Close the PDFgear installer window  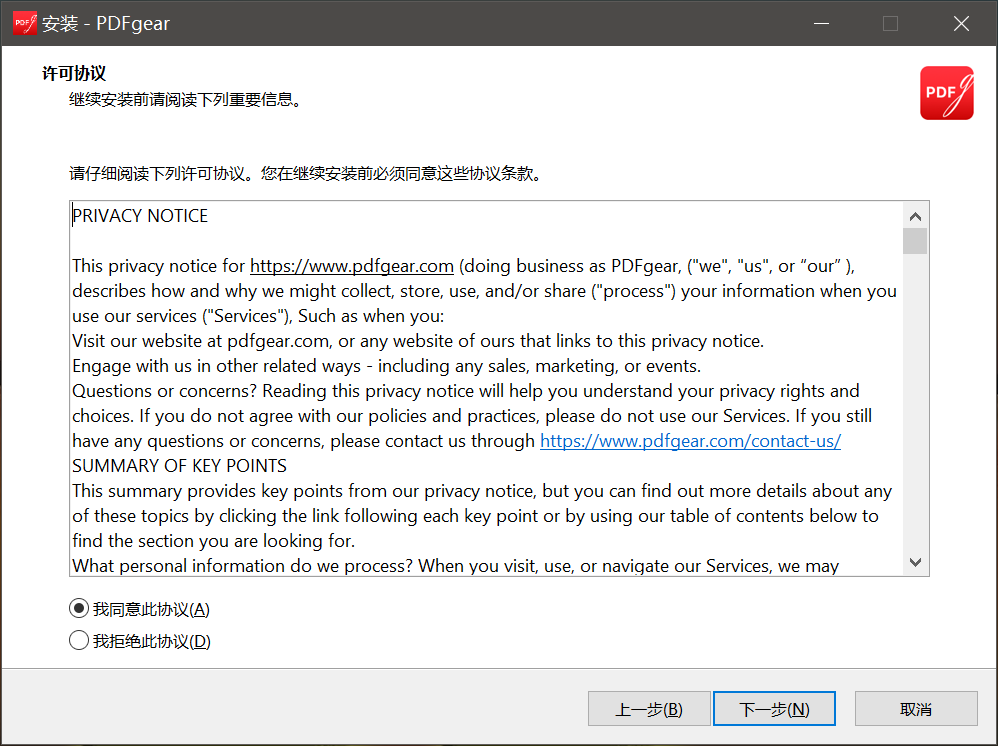coord(961,24)
